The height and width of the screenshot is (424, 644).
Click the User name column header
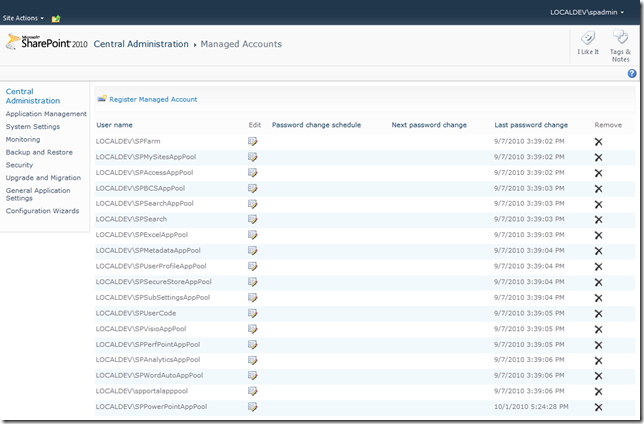click(x=115, y=125)
